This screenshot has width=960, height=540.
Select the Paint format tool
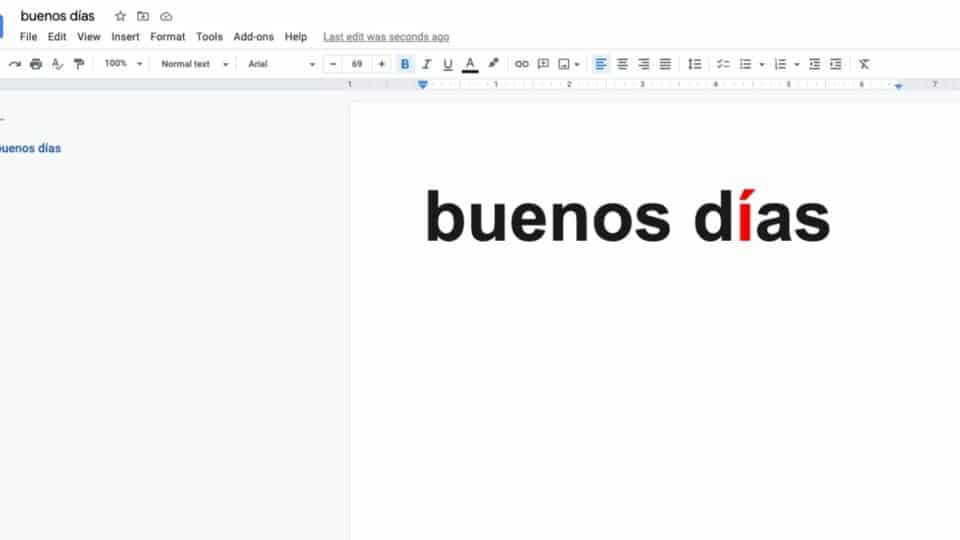pos(79,64)
